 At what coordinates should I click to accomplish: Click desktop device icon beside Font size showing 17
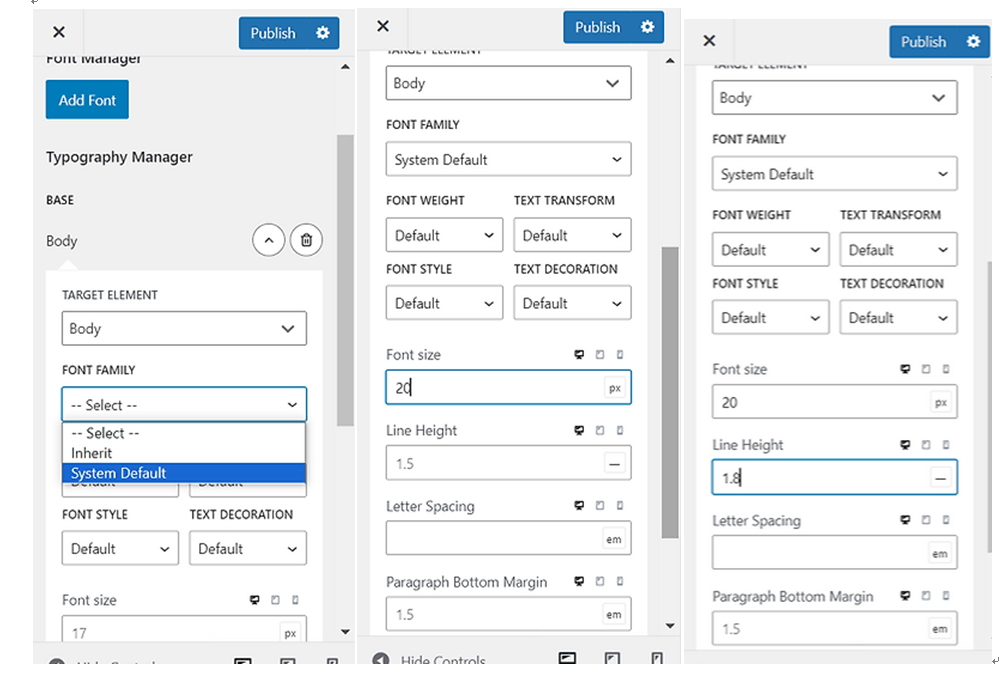[254, 600]
